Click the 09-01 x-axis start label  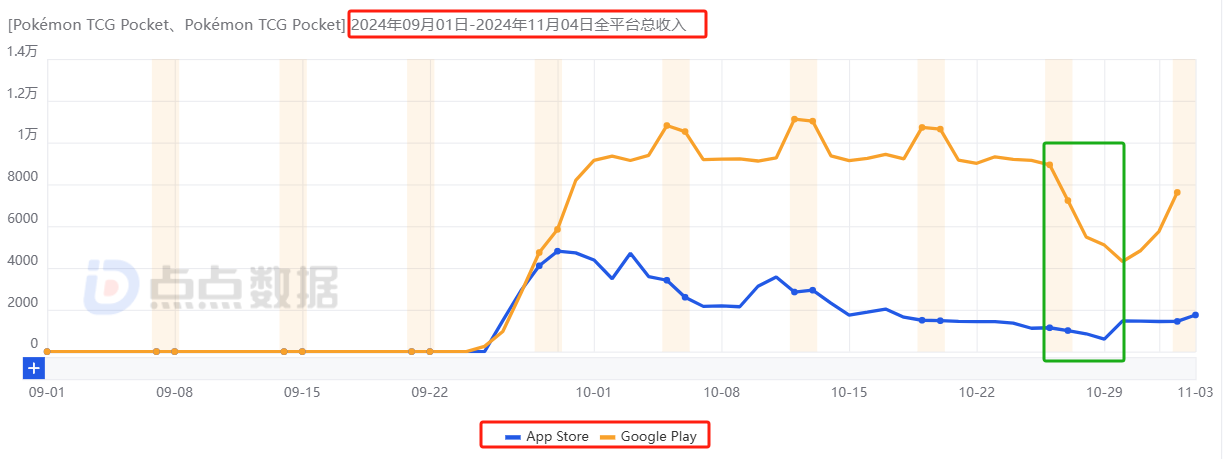[x=47, y=392]
